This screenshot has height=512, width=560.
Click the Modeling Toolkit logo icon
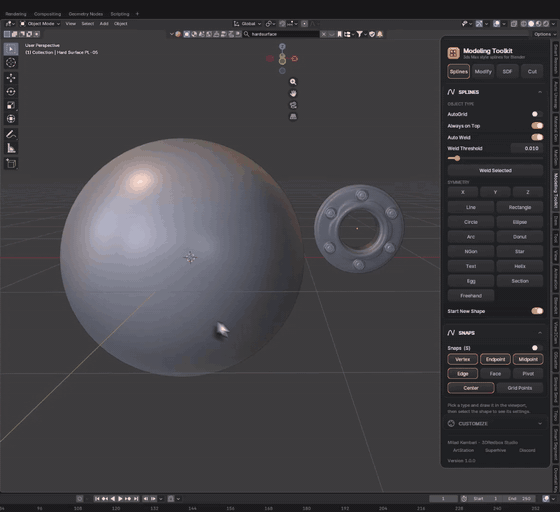pyautogui.click(x=453, y=53)
